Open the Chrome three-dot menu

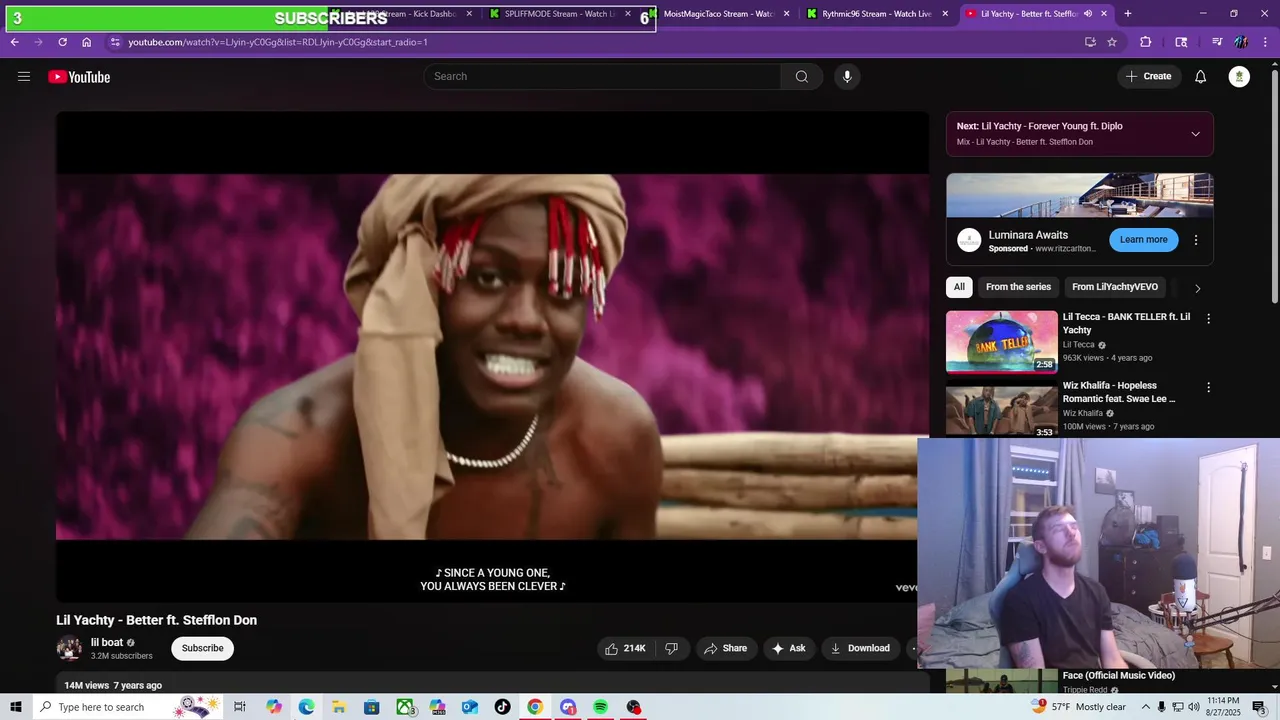click(x=1265, y=42)
